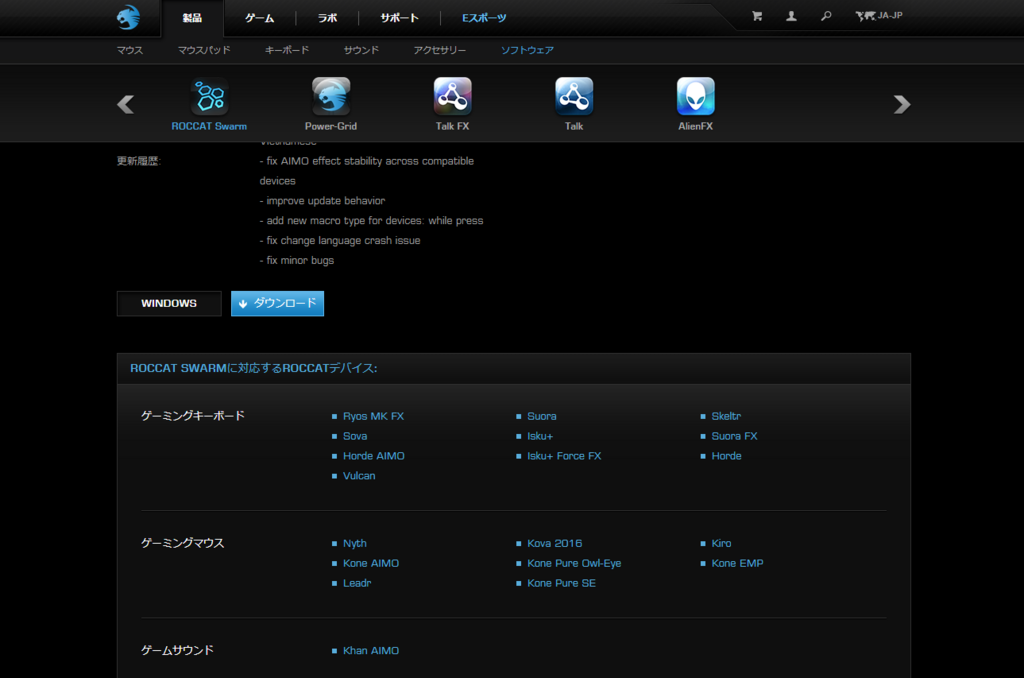Screen dimensions: 1024x678
Task: Open the ラボ main menu item
Action: click(327, 18)
